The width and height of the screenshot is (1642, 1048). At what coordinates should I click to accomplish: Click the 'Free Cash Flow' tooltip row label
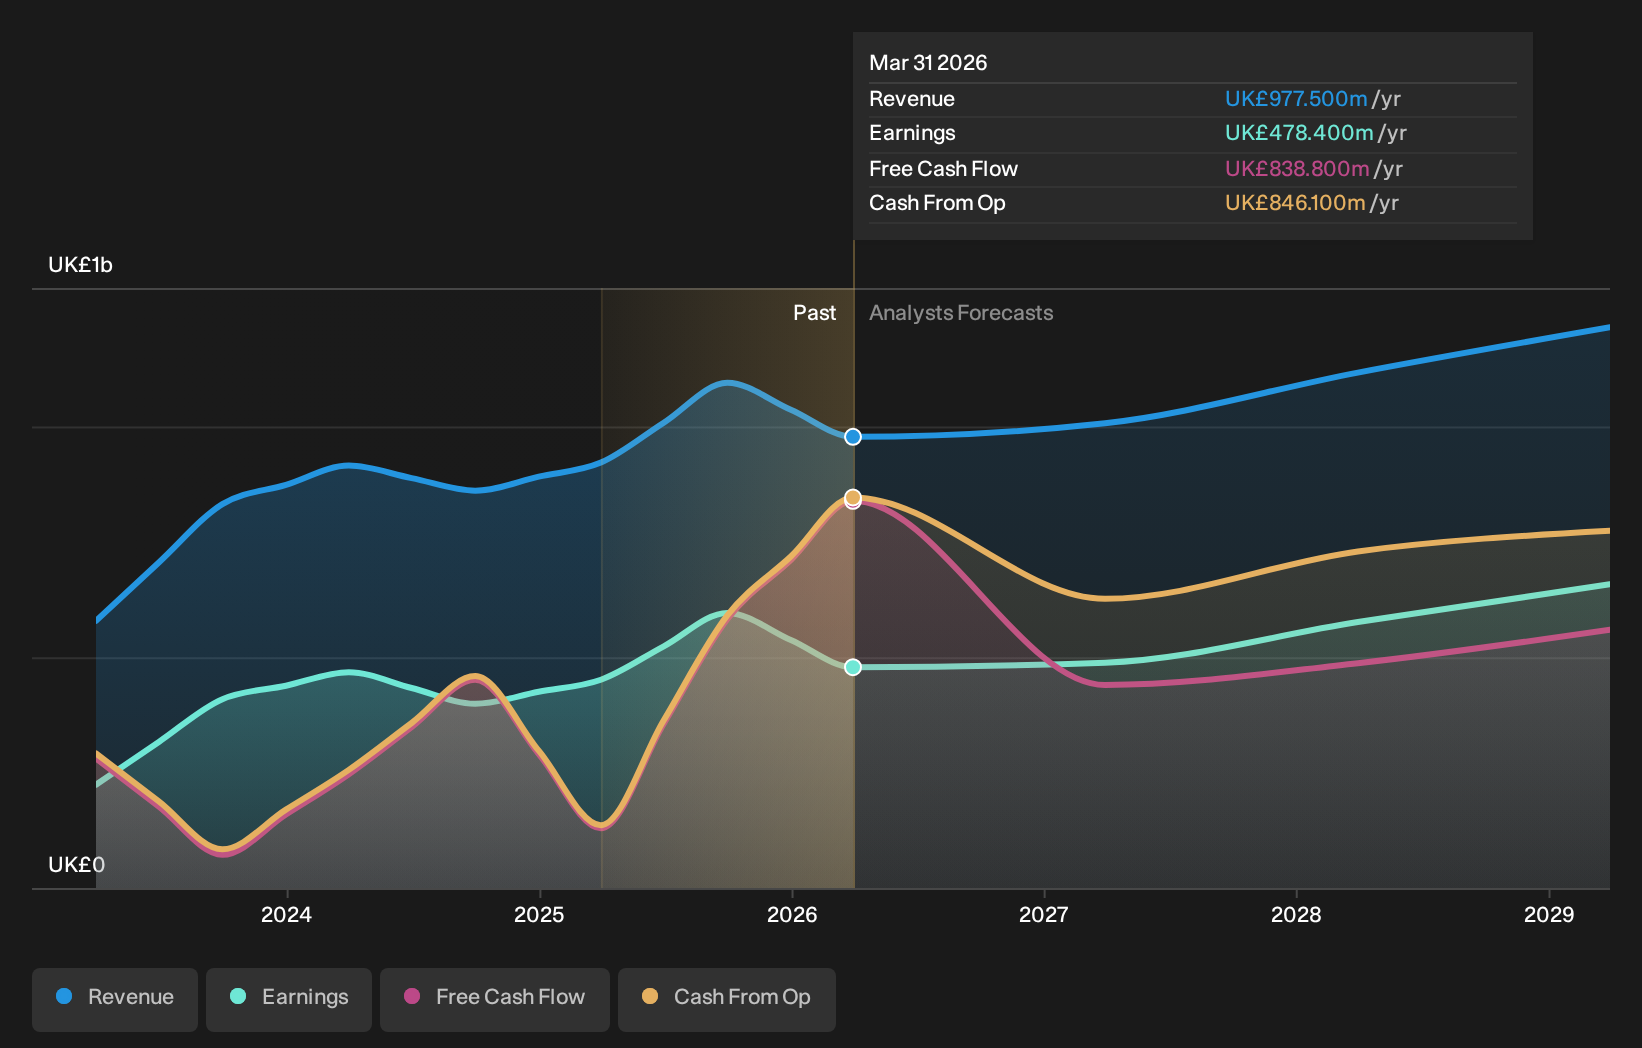pos(943,169)
